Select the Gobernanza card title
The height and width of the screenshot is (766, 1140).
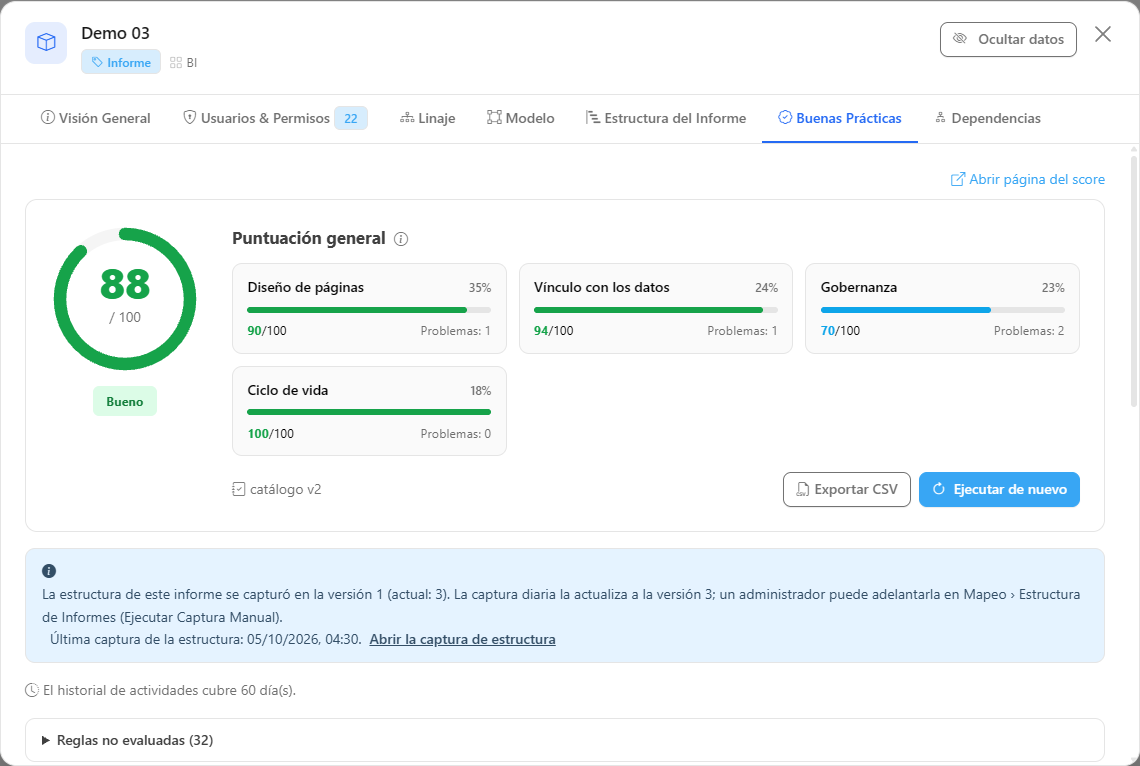pos(859,287)
